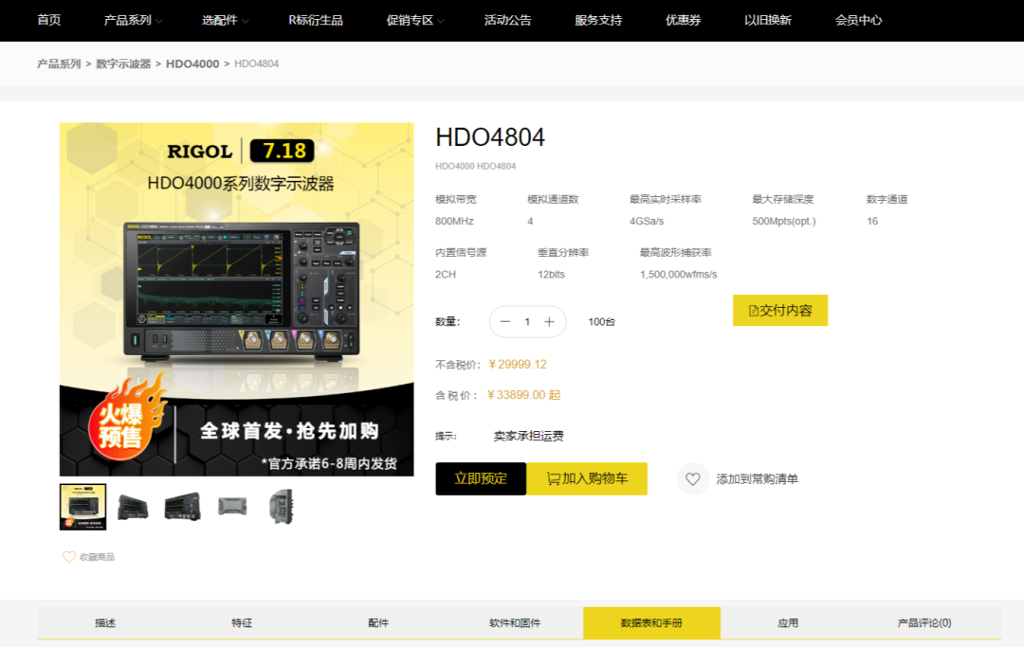The width and height of the screenshot is (1024, 647).
Task: Click the 加入购物车 button
Action: tap(587, 479)
